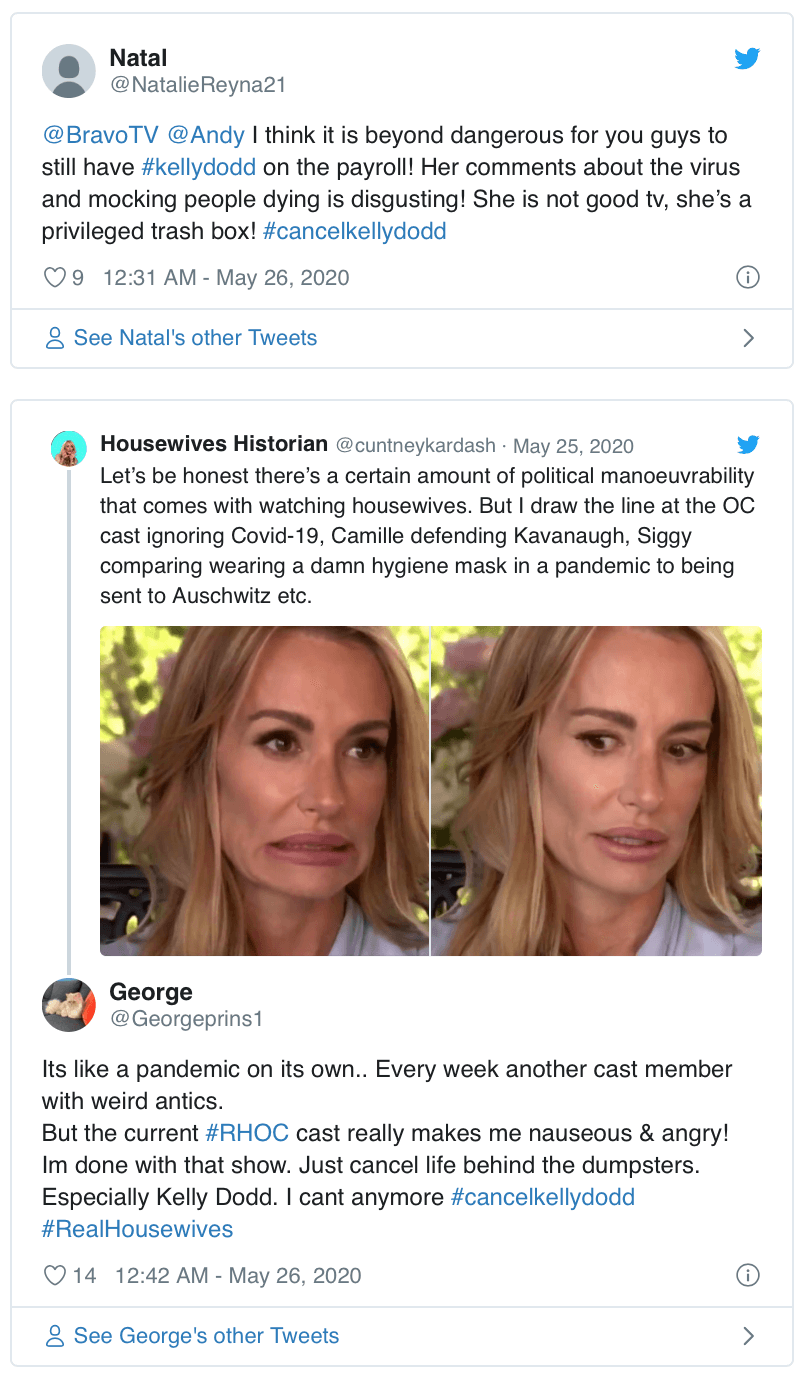Click See George's other Tweets link

(206, 1336)
